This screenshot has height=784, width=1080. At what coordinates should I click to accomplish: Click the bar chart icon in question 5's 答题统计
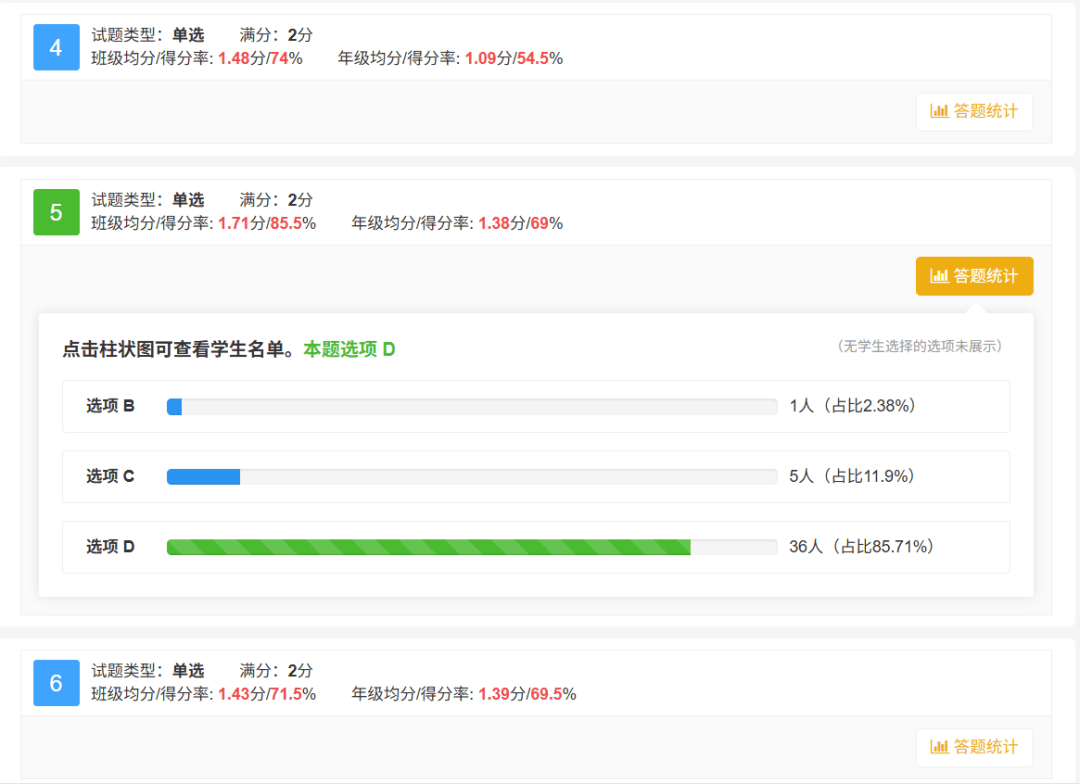coord(939,276)
